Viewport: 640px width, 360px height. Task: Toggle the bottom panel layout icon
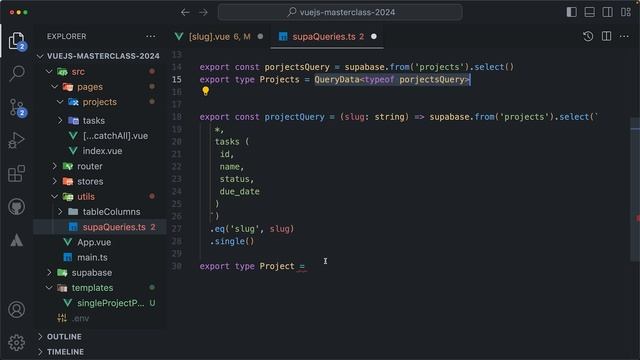coord(589,12)
